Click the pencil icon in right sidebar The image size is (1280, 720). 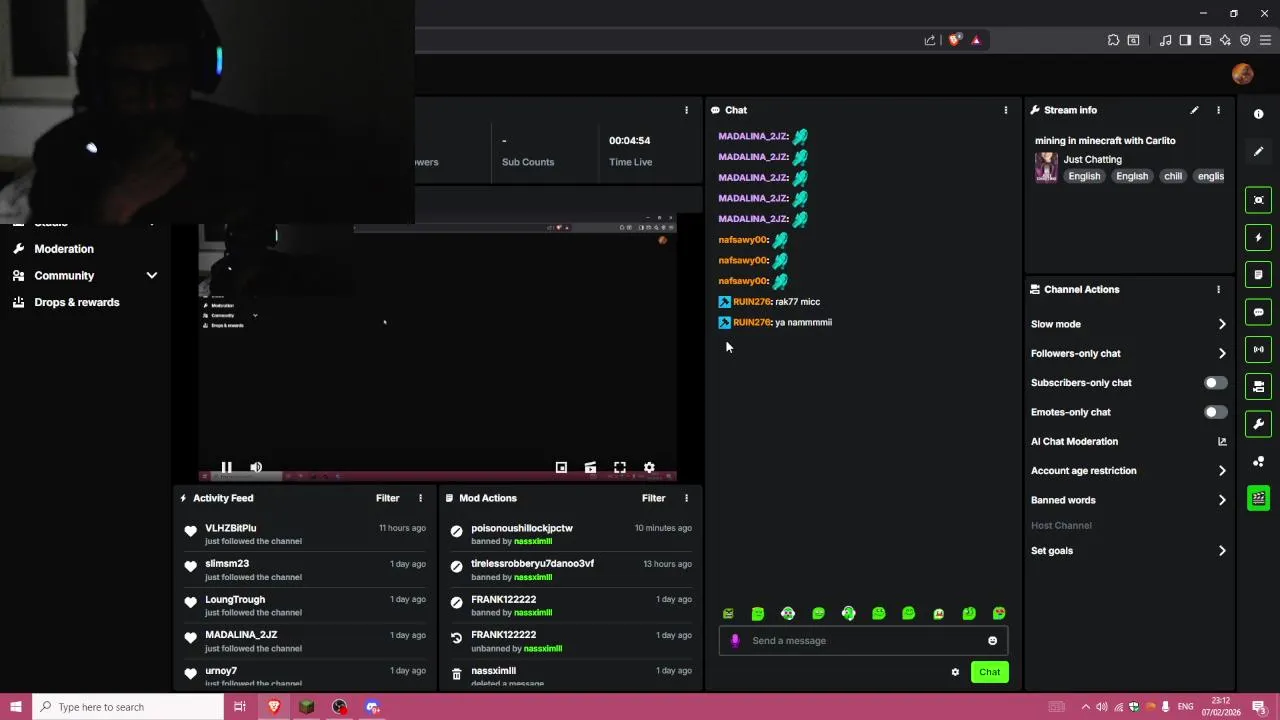[x=1258, y=151]
